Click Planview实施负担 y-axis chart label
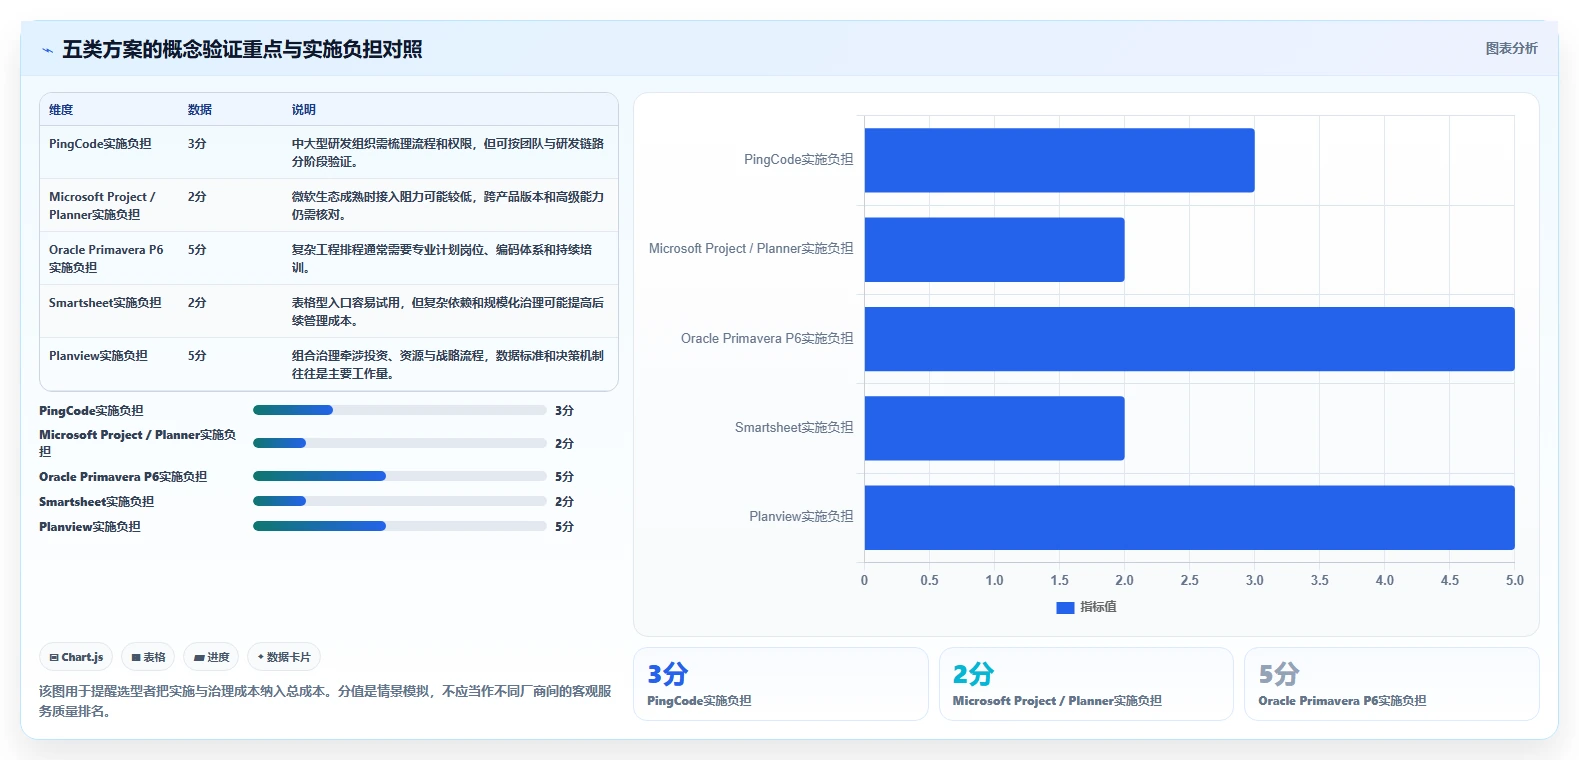Image resolution: width=1579 pixels, height=760 pixels. [801, 517]
